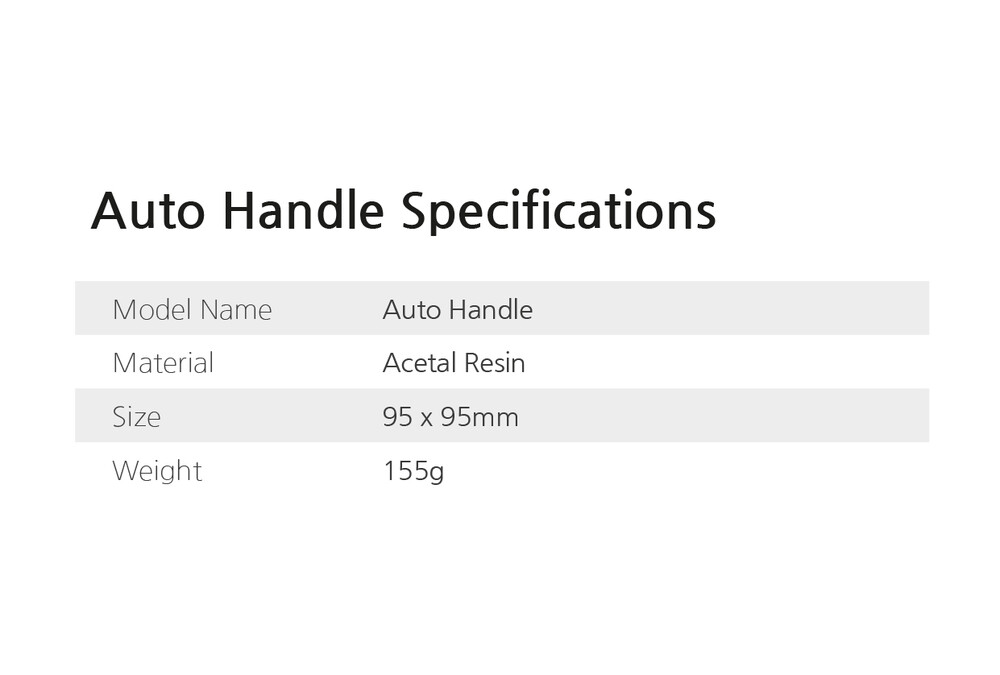Click the first 95 in the Size value

397,417
